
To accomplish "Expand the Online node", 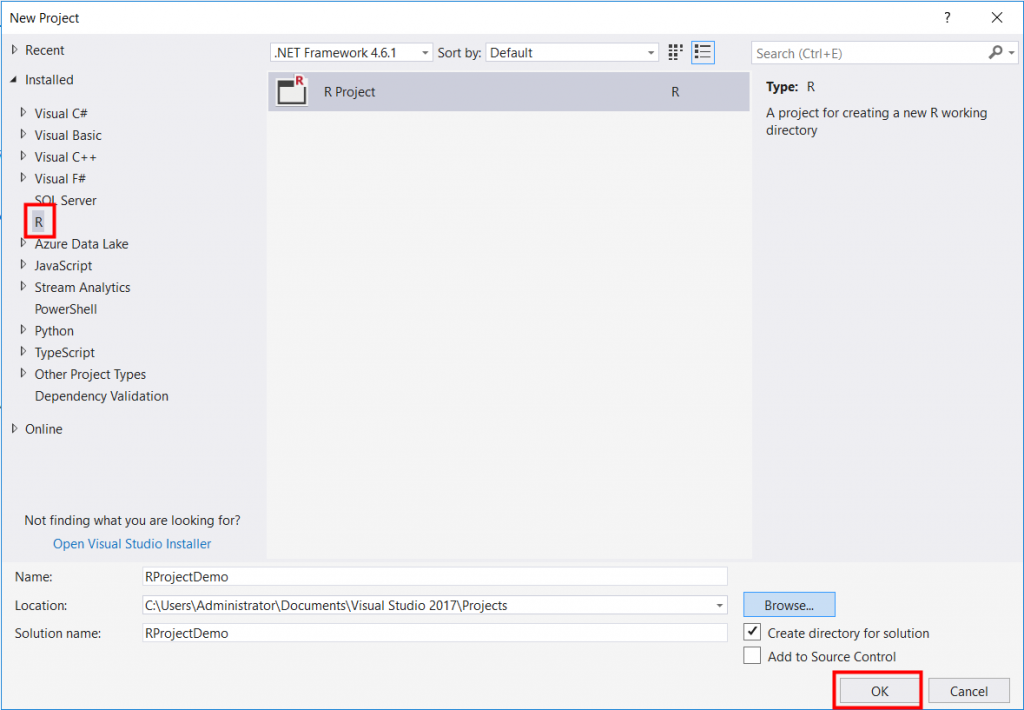I will [14, 428].
